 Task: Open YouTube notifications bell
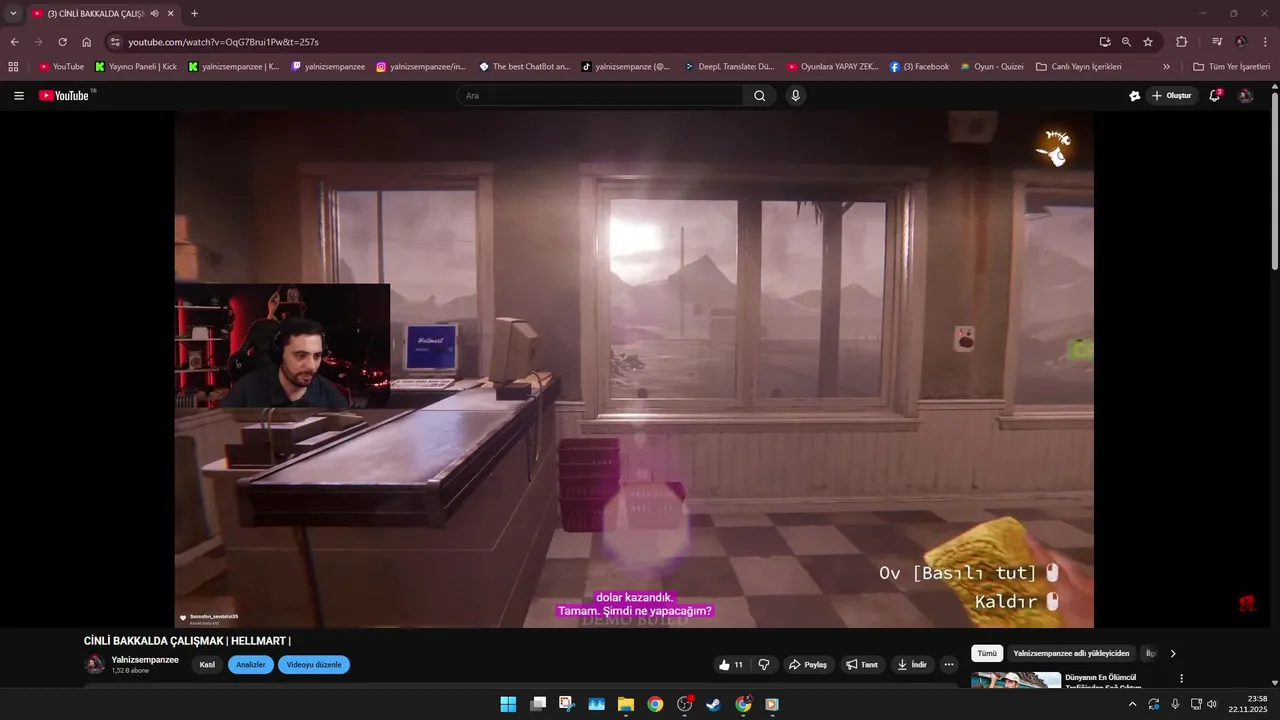coord(1215,96)
